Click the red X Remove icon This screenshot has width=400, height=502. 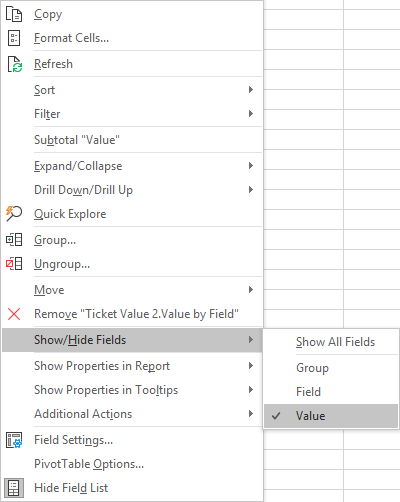(14, 314)
